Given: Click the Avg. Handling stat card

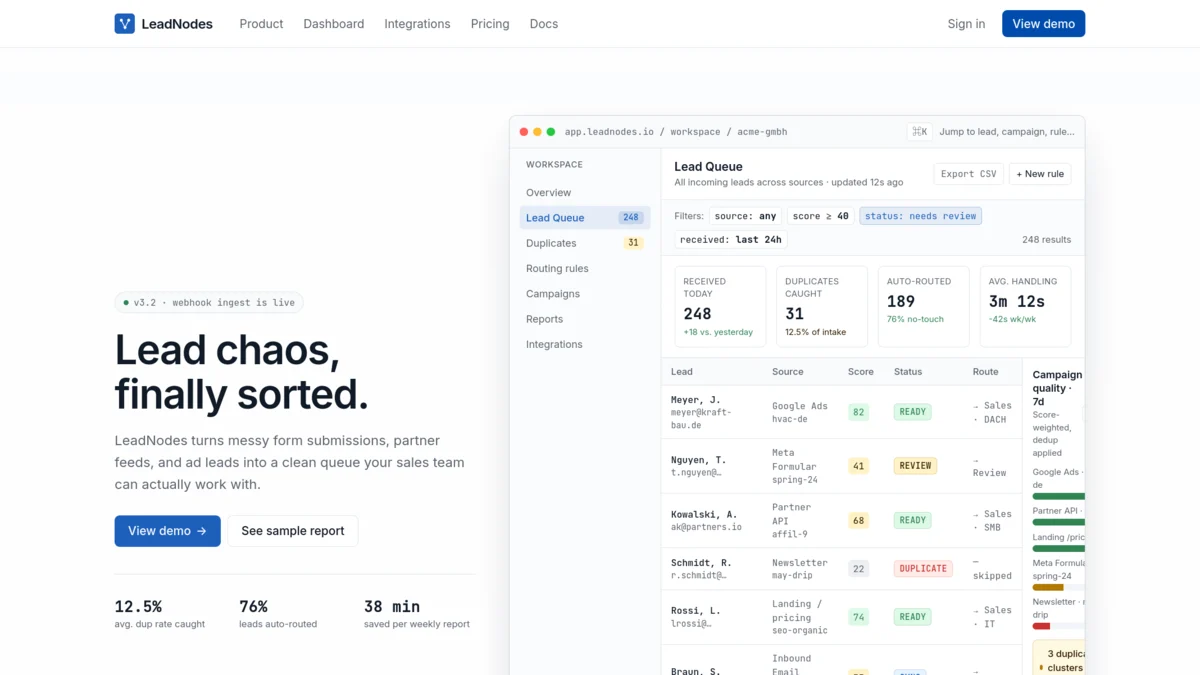Looking at the screenshot, I should [x=1025, y=306].
